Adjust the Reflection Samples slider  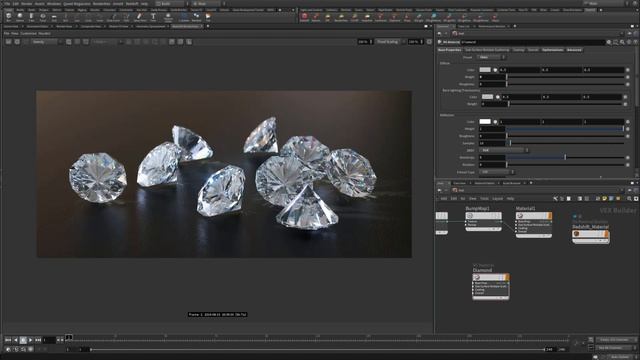[565, 143]
